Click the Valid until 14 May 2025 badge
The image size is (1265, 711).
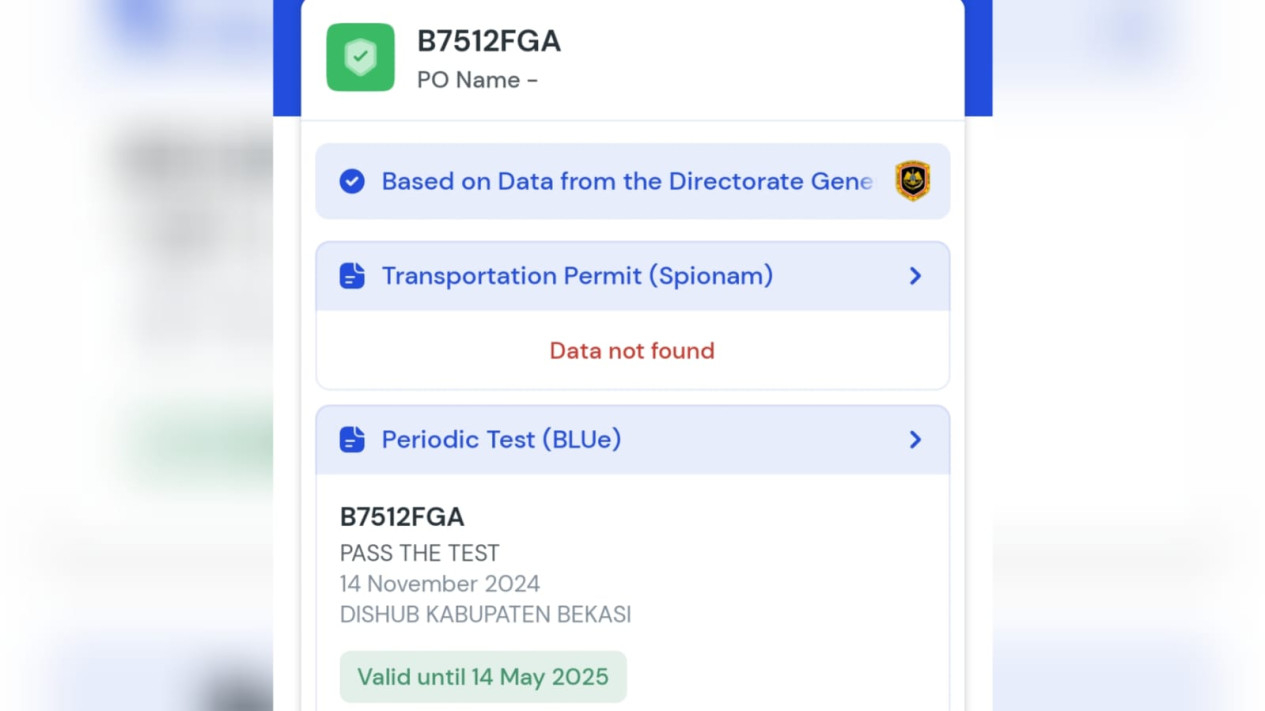pos(483,677)
